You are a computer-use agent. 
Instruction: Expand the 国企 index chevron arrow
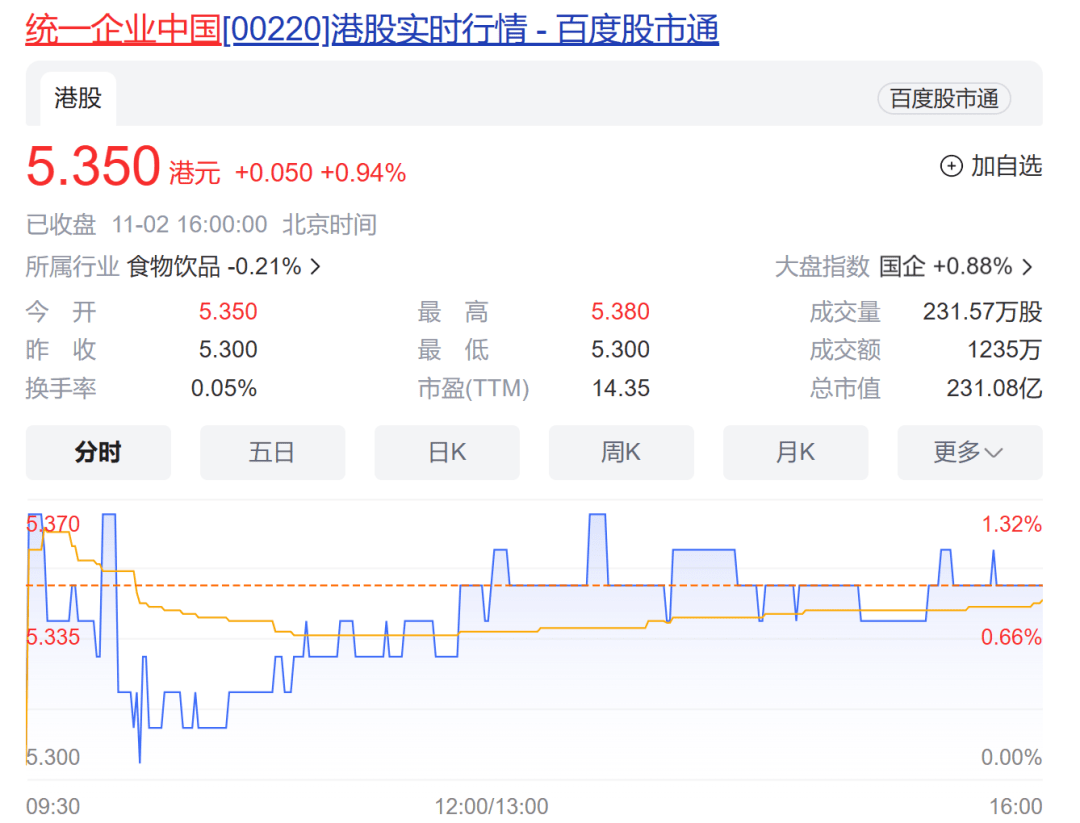click(1027, 267)
